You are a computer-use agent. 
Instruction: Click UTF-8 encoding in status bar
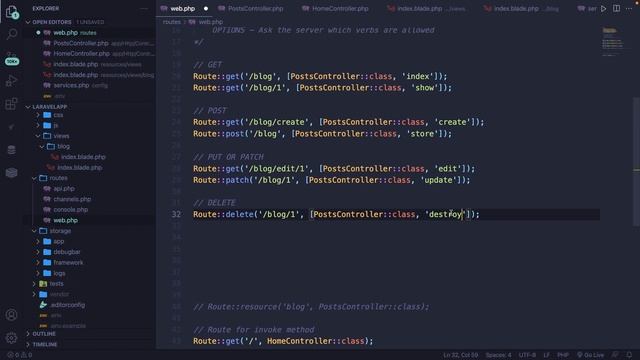tap(527, 355)
